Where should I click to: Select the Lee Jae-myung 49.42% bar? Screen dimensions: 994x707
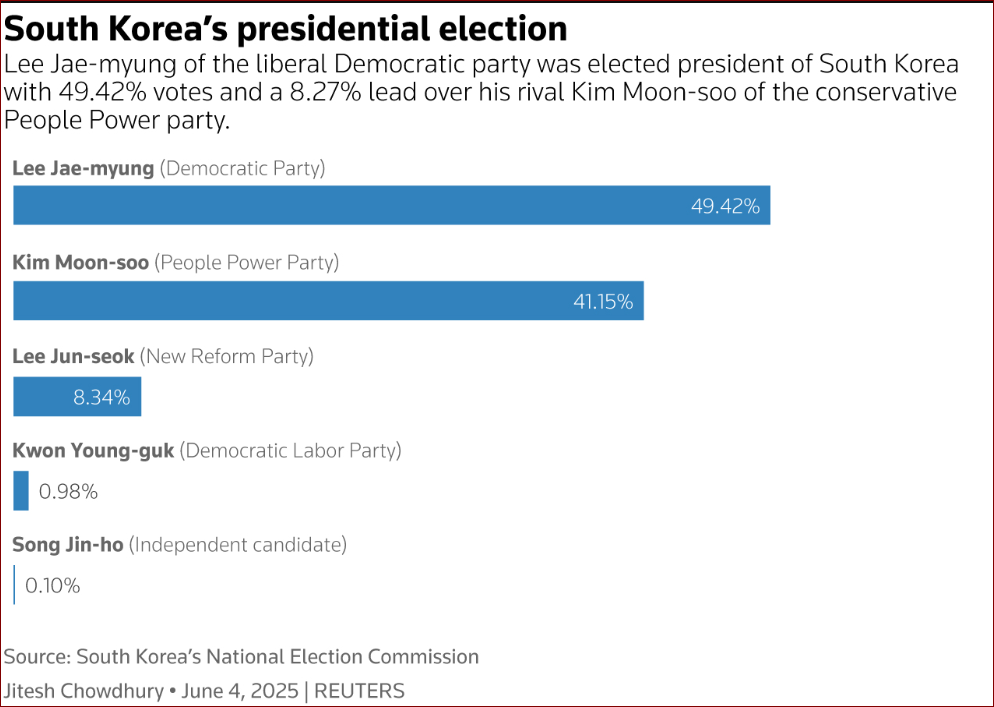click(x=392, y=205)
